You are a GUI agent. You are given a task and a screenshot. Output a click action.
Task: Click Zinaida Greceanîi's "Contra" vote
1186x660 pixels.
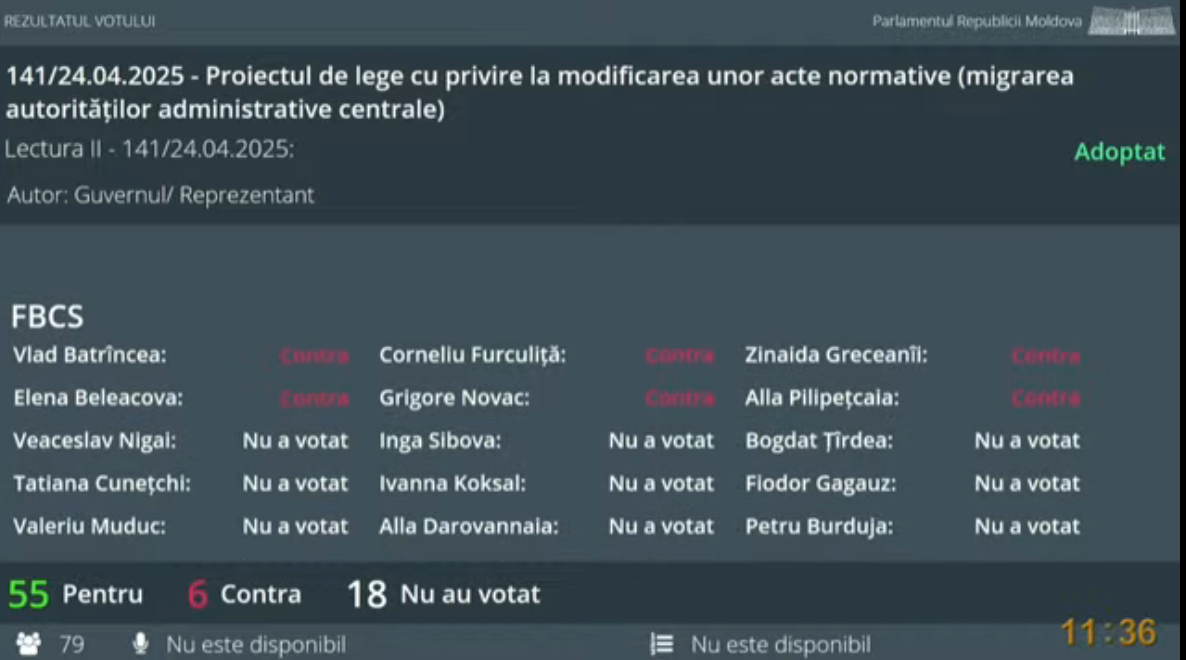tap(1045, 356)
